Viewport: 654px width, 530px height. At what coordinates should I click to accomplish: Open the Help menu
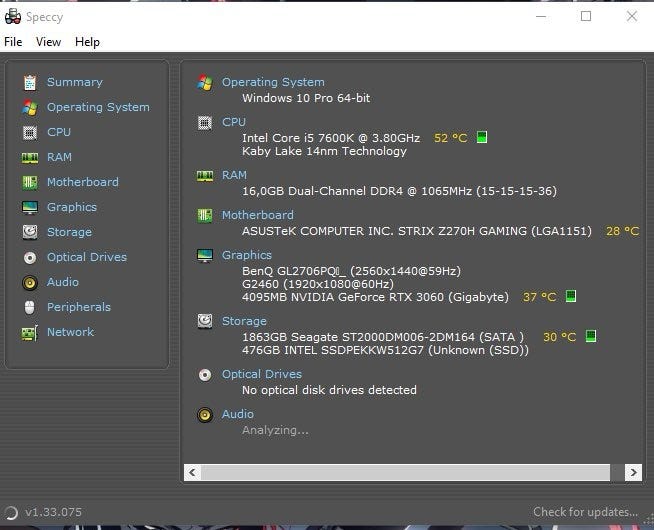pos(87,42)
